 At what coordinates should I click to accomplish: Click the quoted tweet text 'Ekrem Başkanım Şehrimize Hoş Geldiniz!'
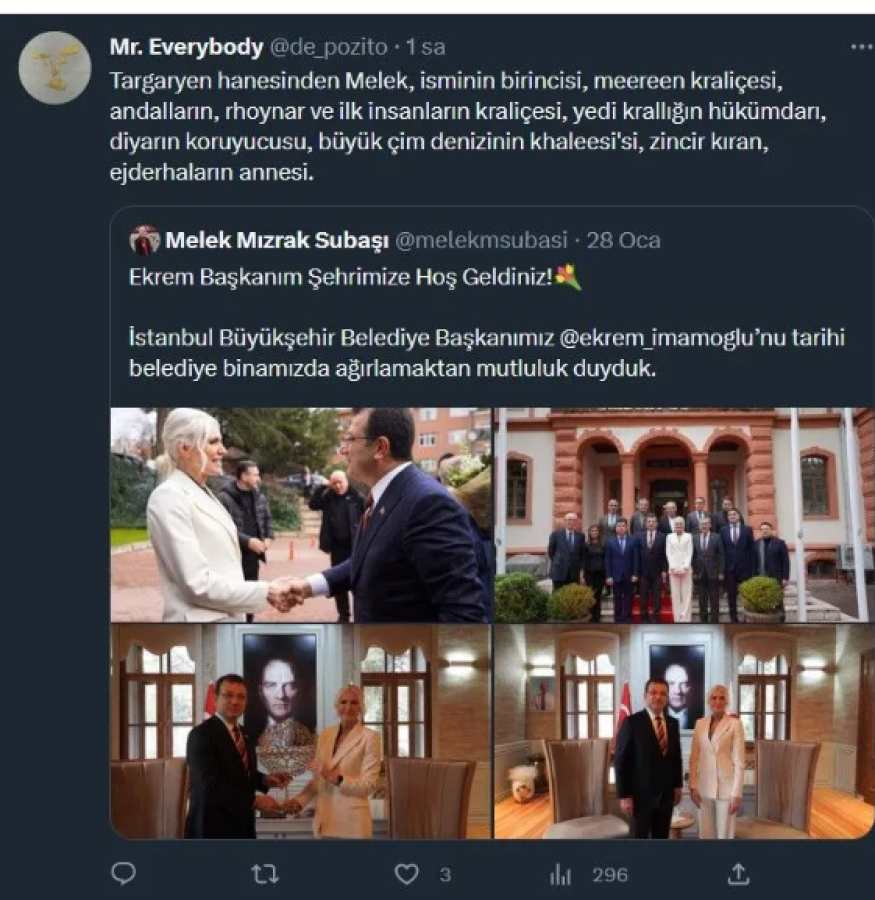click(340, 278)
